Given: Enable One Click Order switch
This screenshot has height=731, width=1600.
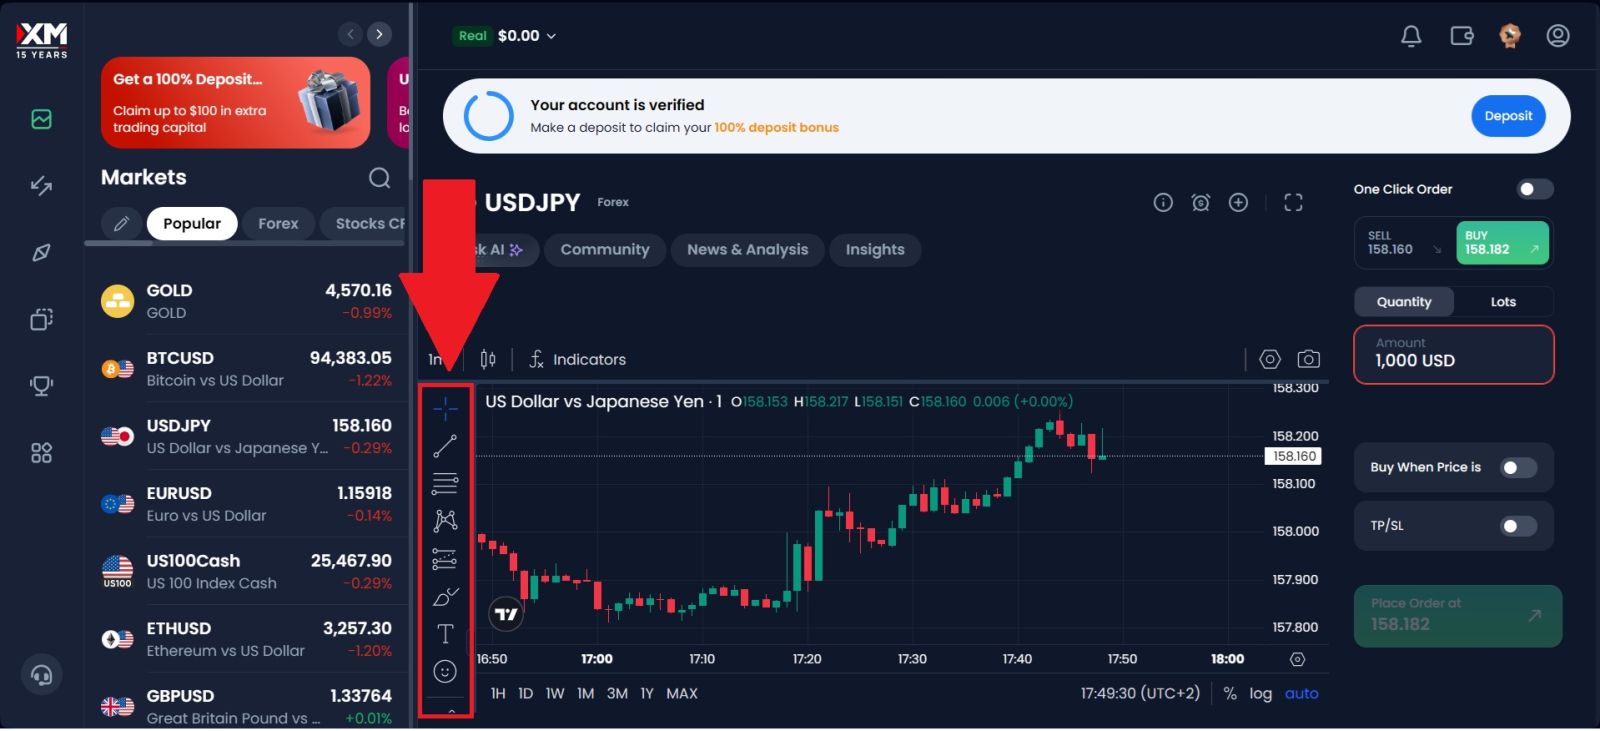Looking at the screenshot, I should pos(1534,190).
